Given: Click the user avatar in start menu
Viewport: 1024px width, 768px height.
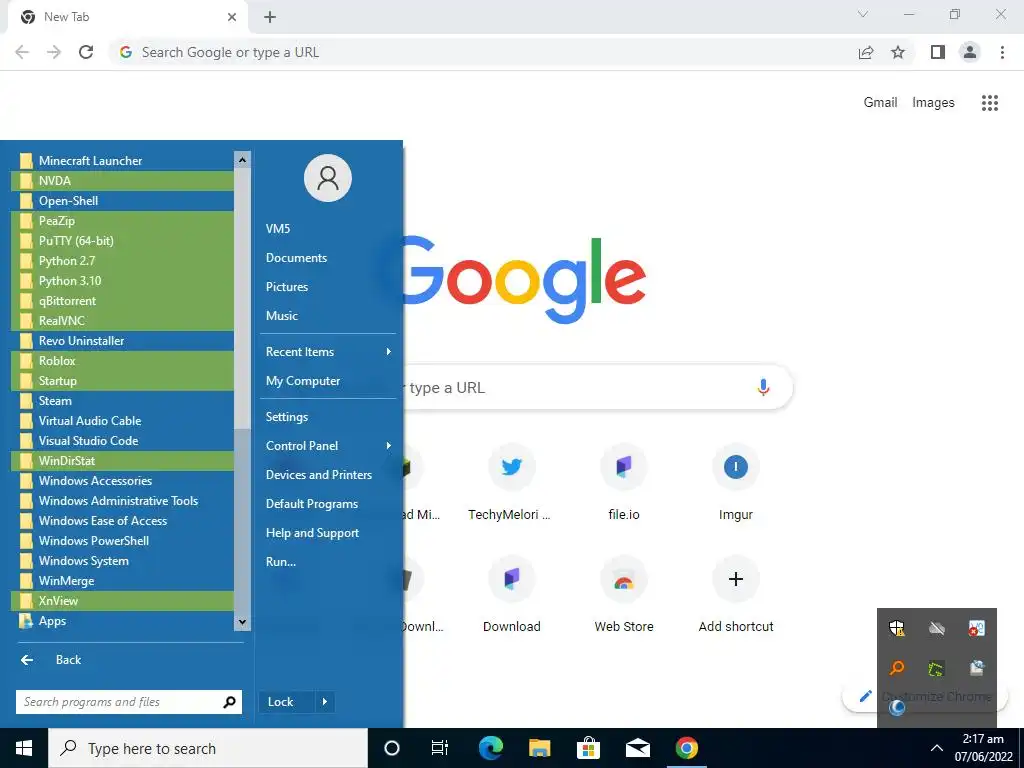Looking at the screenshot, I should [328, 178].
